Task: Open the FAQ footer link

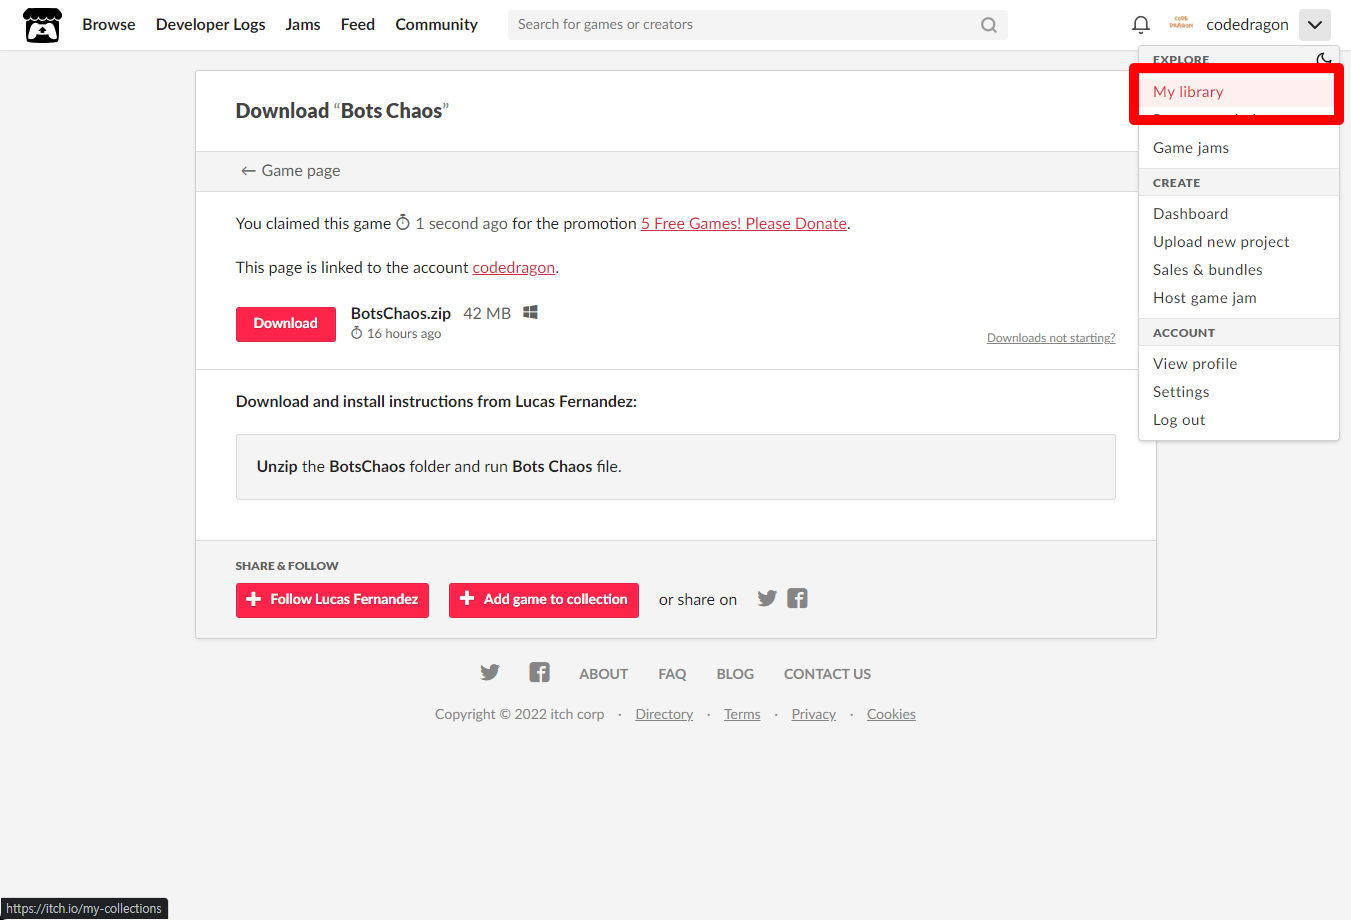Action: 672,674
